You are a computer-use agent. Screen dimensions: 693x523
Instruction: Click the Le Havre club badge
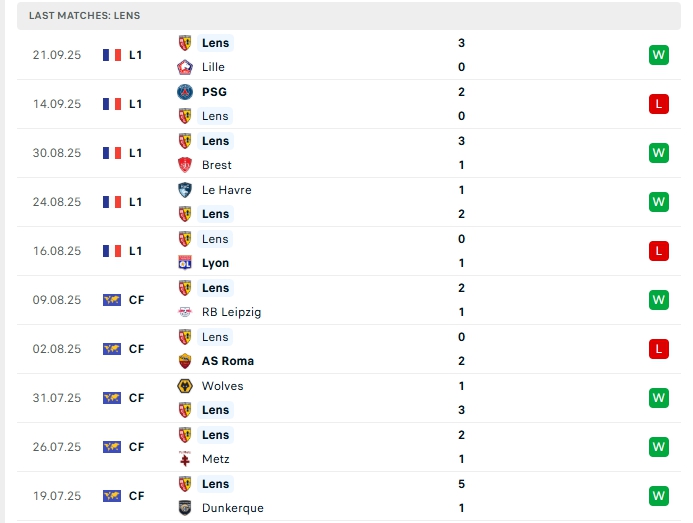[185, 190]
